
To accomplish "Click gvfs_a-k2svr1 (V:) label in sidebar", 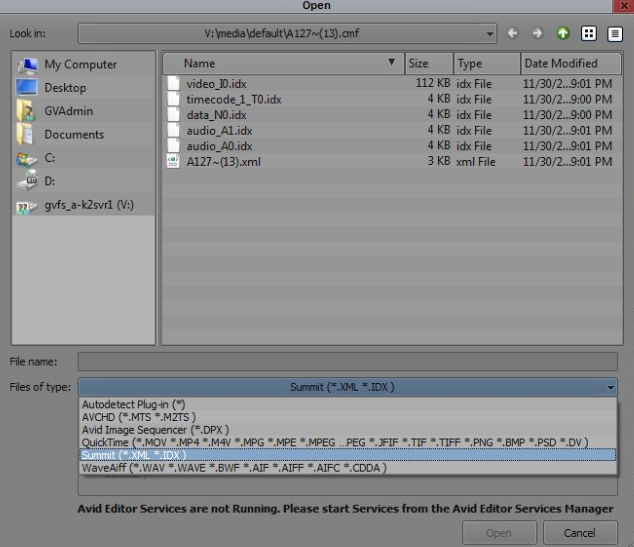I will point(89,205).
